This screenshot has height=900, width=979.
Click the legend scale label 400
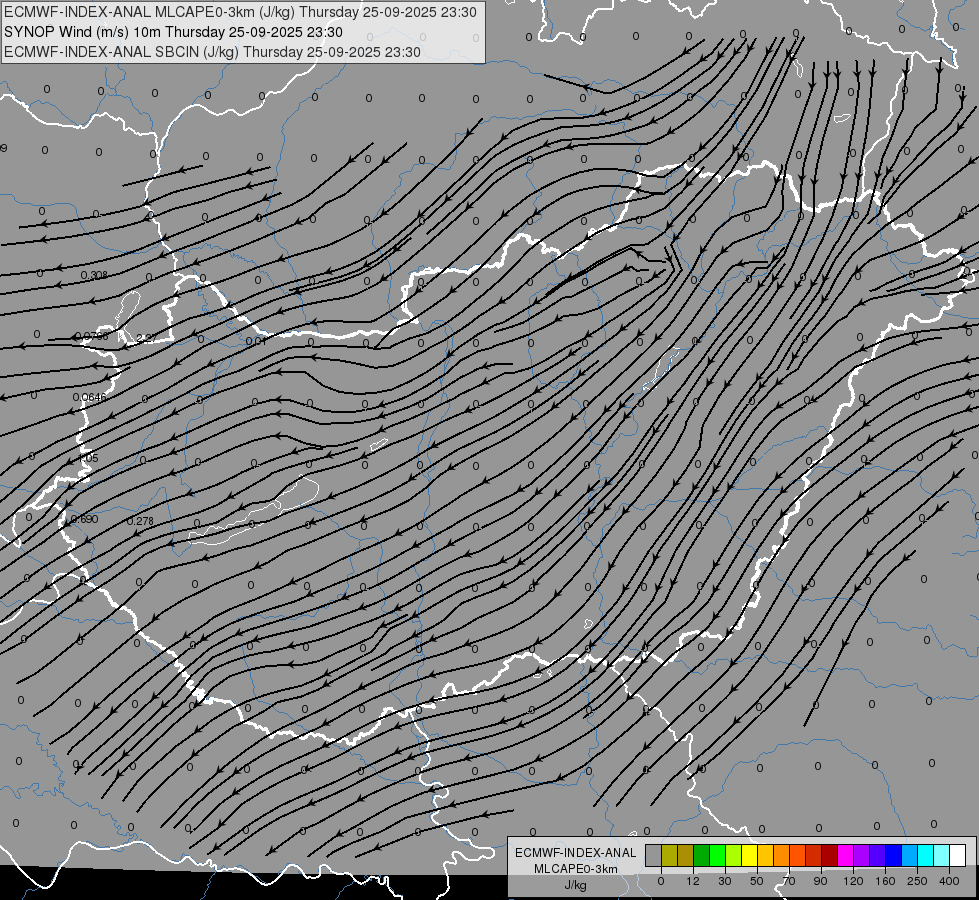tap(949, 881)
